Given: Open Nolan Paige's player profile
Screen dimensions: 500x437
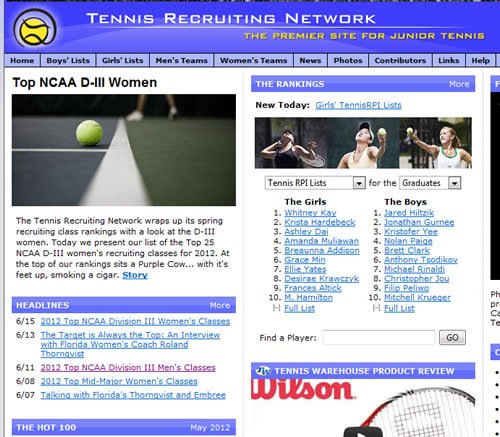Looking at the screenshot, I should [408, 241].
